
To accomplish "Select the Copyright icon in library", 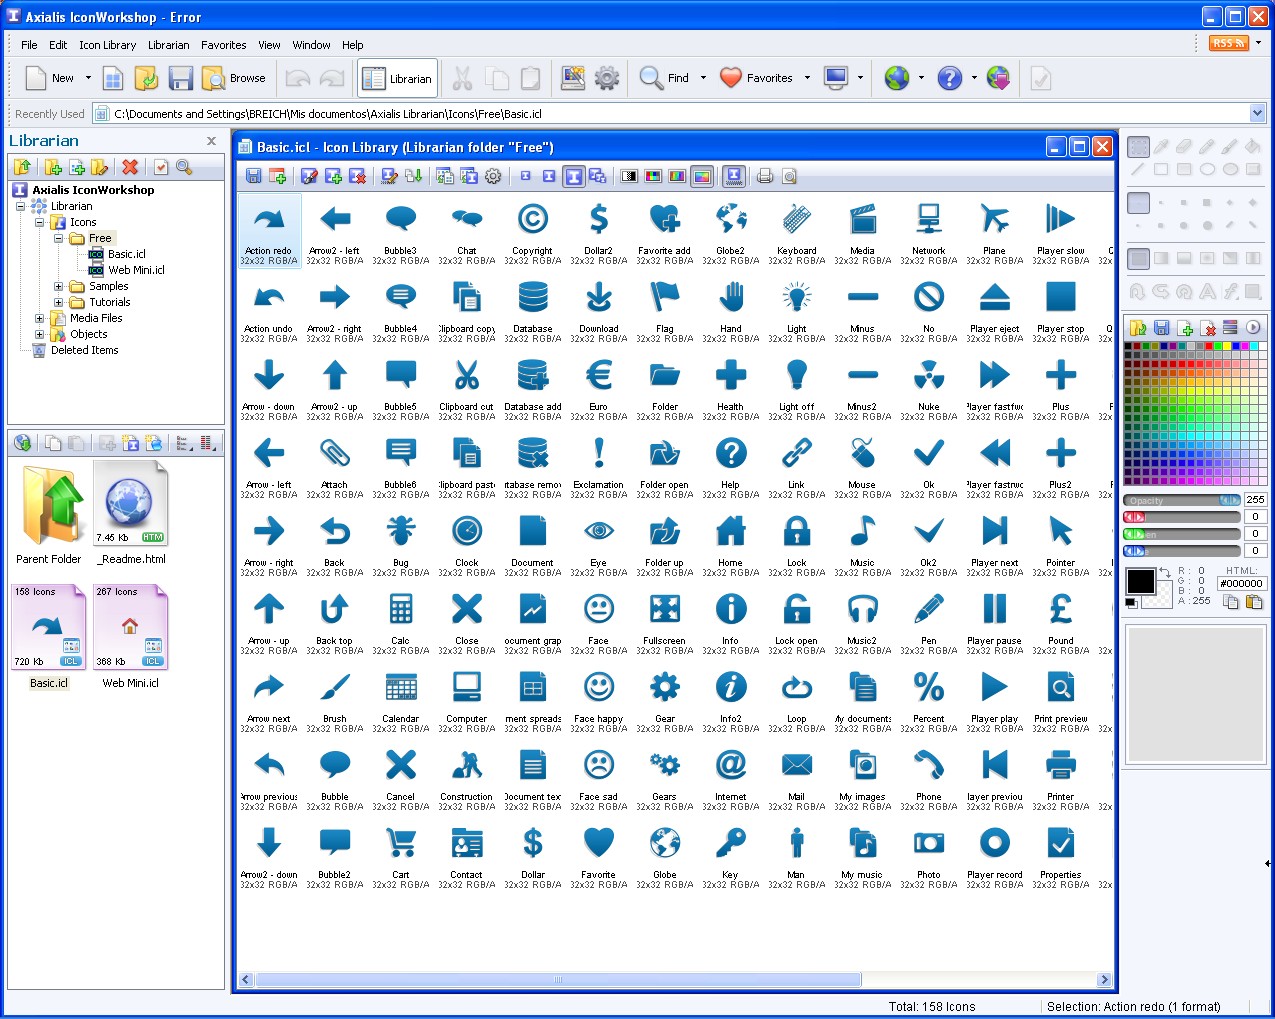I will (533, 232).
